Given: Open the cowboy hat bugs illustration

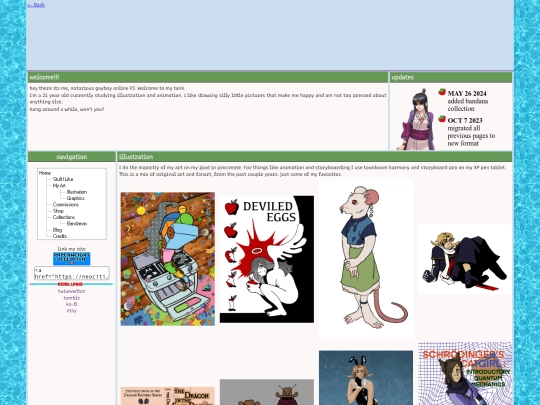Looking at the screenshot, I should (x=267, y=392).
